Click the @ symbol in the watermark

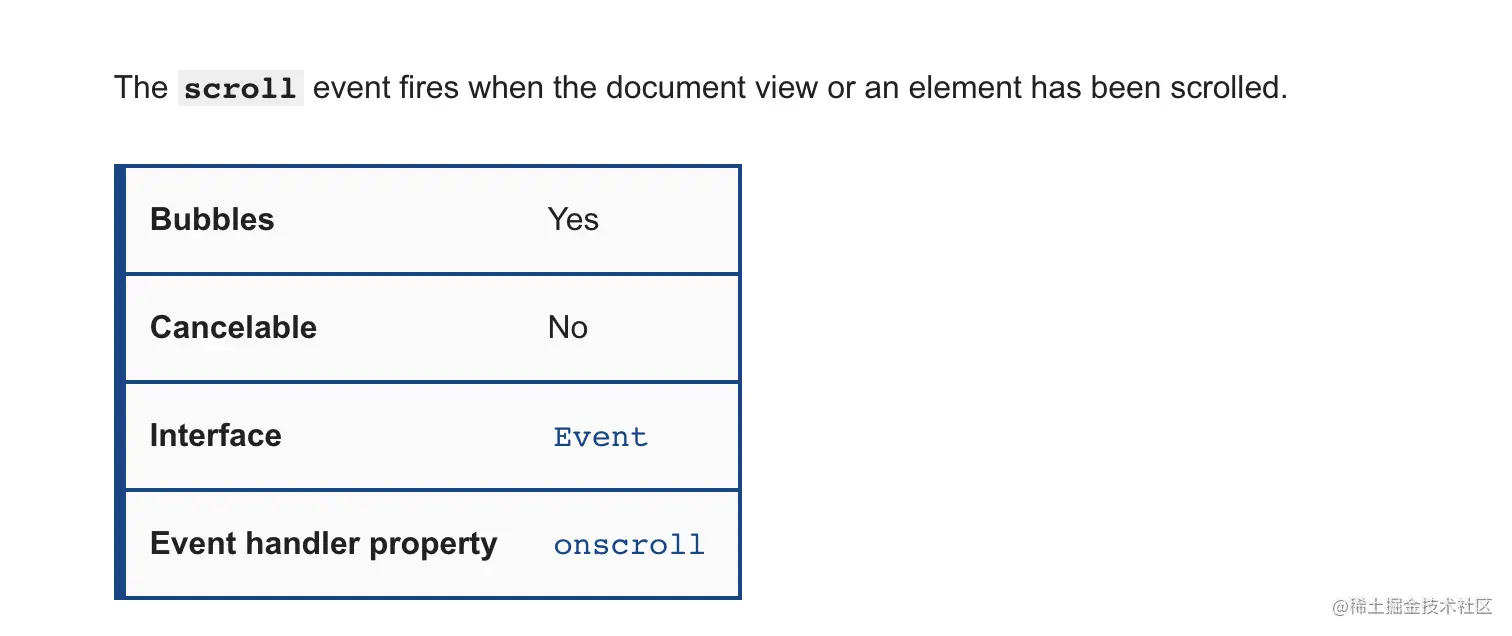pos(1340,608)
